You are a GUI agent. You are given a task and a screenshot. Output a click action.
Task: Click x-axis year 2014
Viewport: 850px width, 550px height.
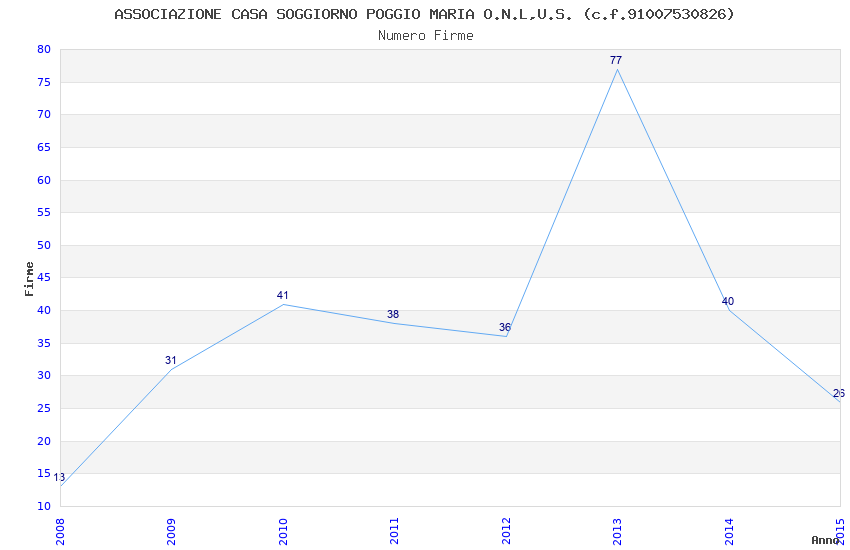point(729,531)
